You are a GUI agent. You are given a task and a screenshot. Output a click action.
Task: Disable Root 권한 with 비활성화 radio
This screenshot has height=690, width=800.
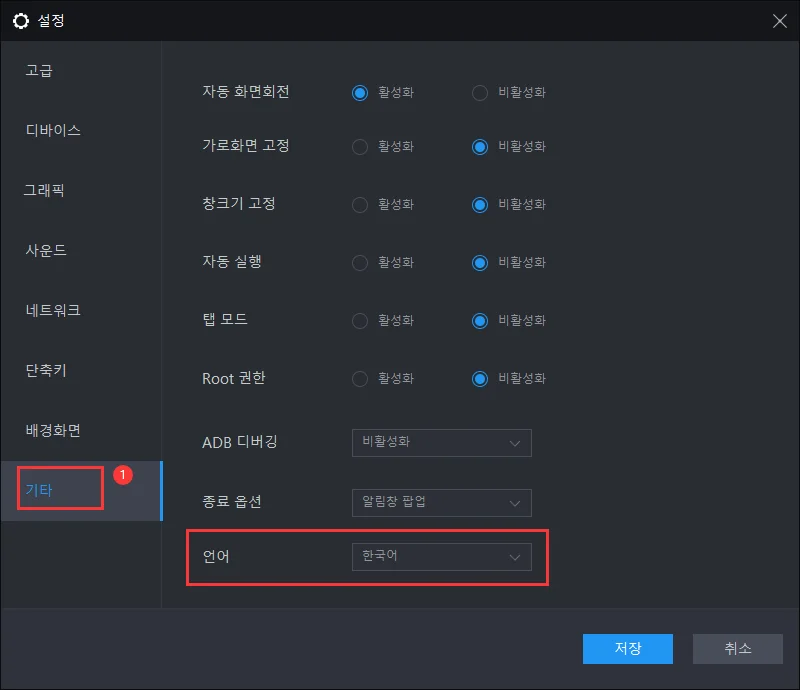(480, 379)
